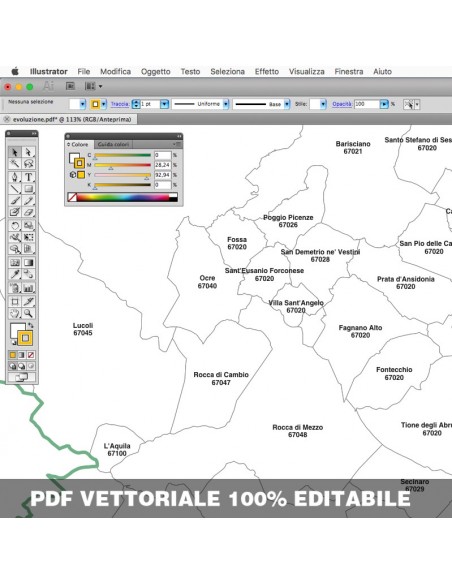Image resolution: width=452 pixels, height=584 pixels.
Task: Select the Eyedropper tool
Action: coord(15,274)
